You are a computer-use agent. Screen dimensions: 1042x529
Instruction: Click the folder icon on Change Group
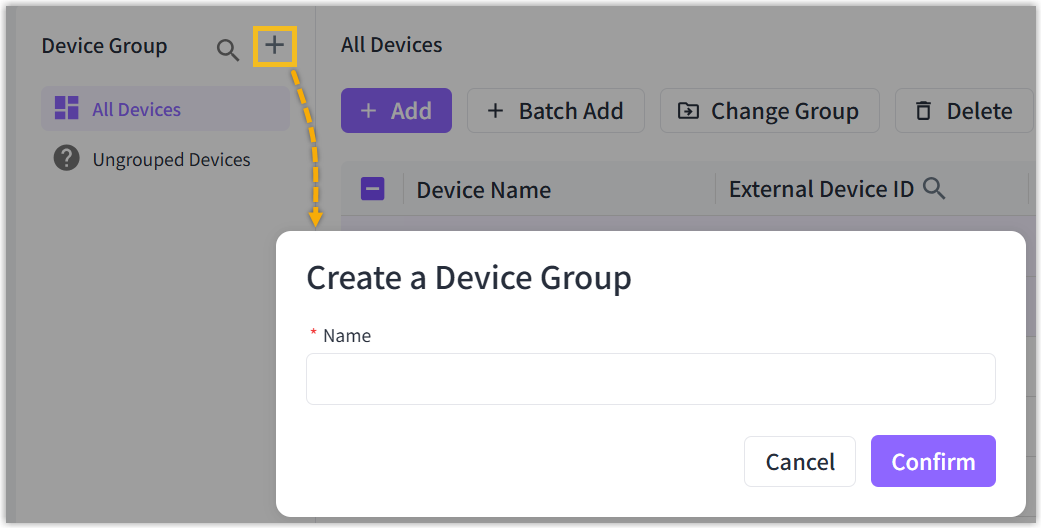tap(688, 111)
